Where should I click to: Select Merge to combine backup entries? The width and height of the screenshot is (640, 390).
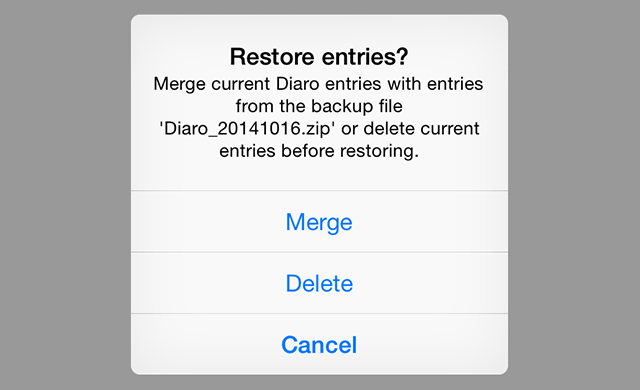pos(319,222)
